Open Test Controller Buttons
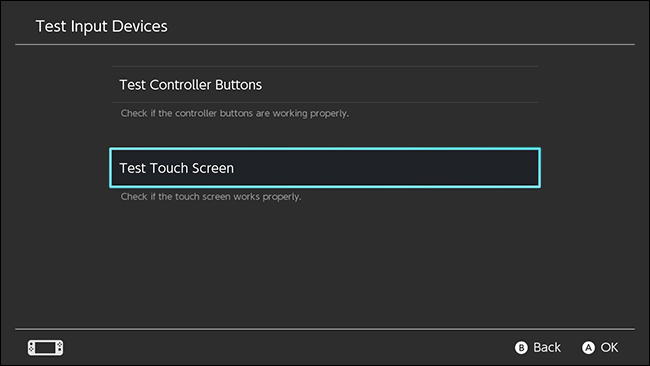The width and height of the screenshot is (650, 366). point(325,85)
